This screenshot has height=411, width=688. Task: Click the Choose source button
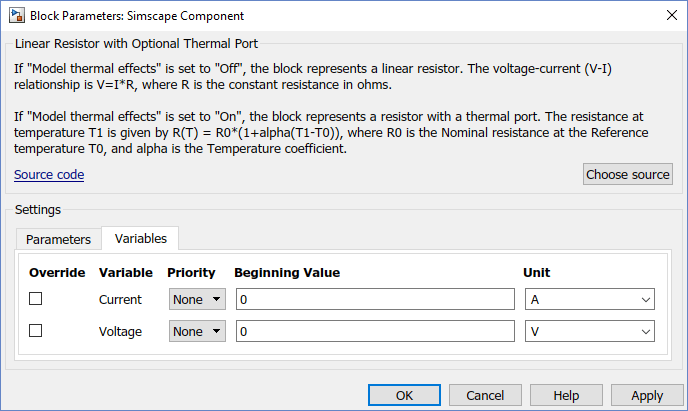(x=627, y=174)
